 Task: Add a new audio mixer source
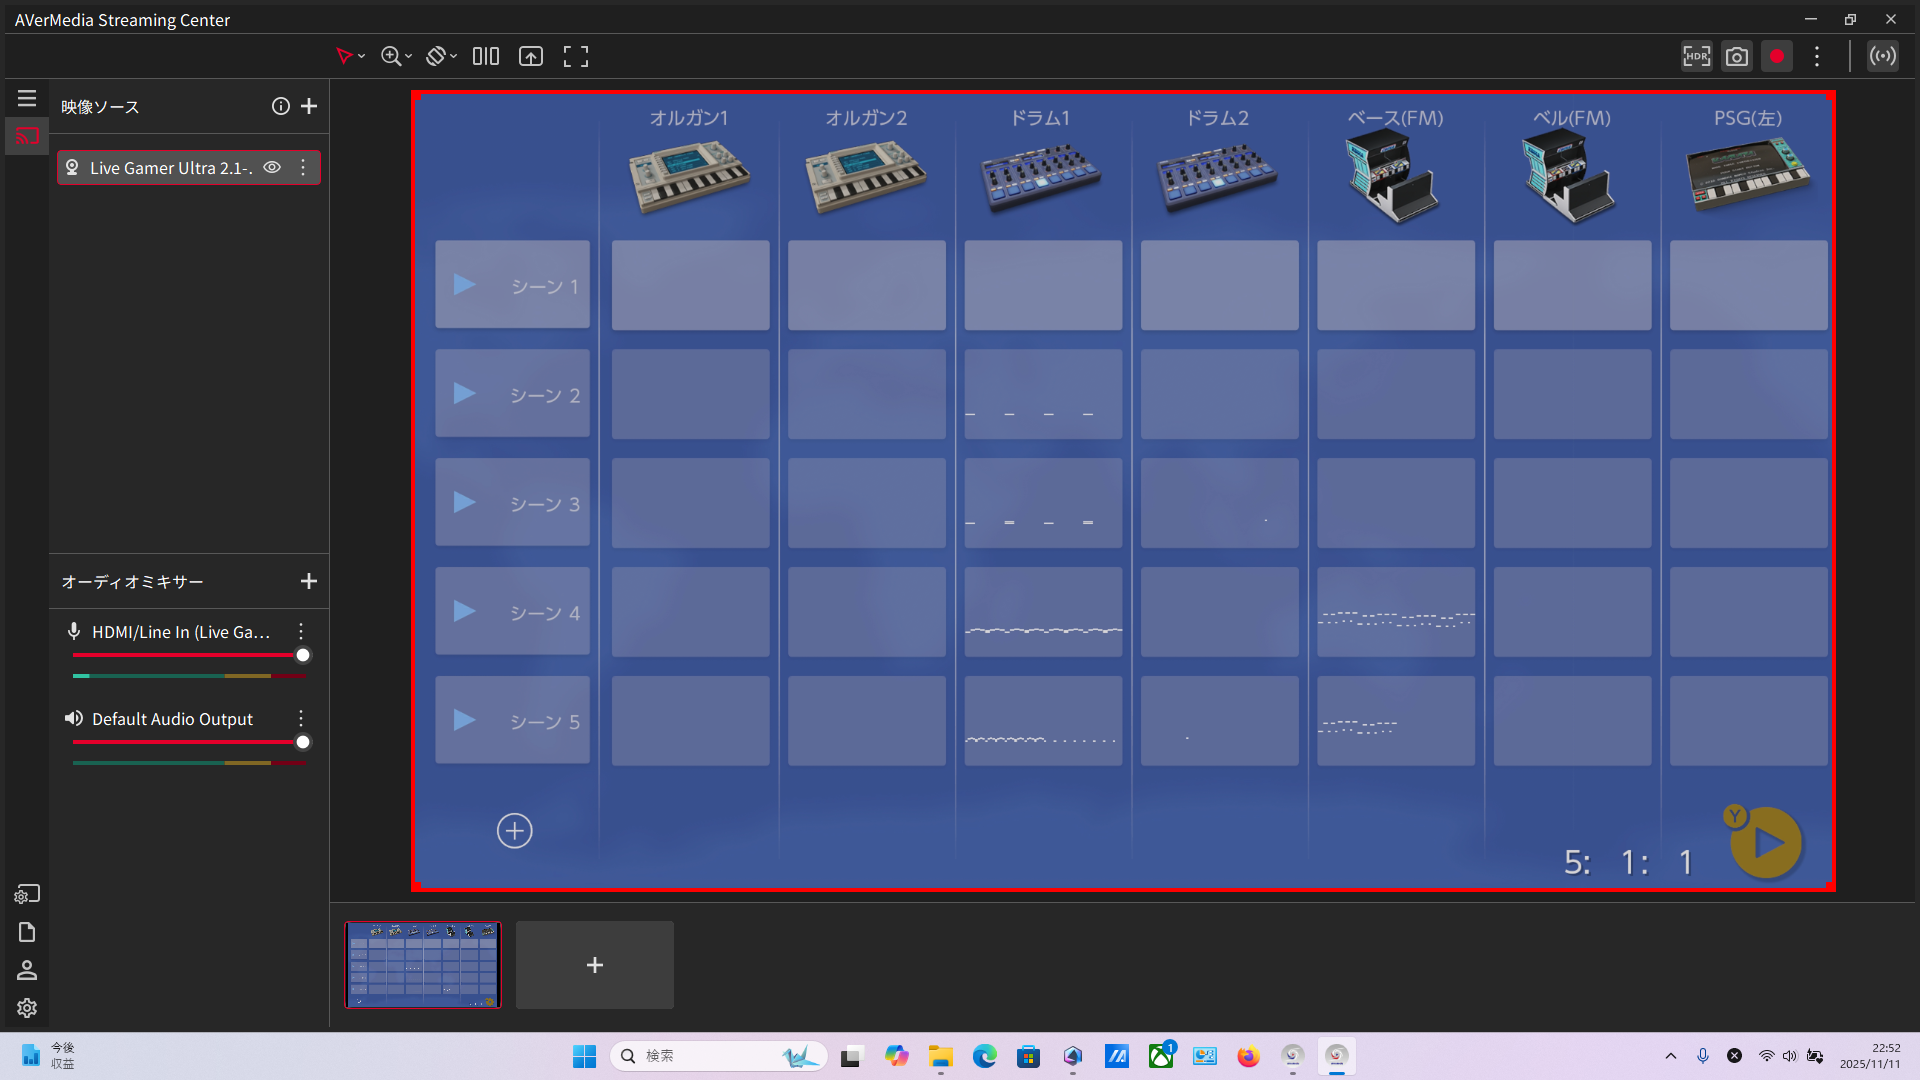tap(309, 581)
